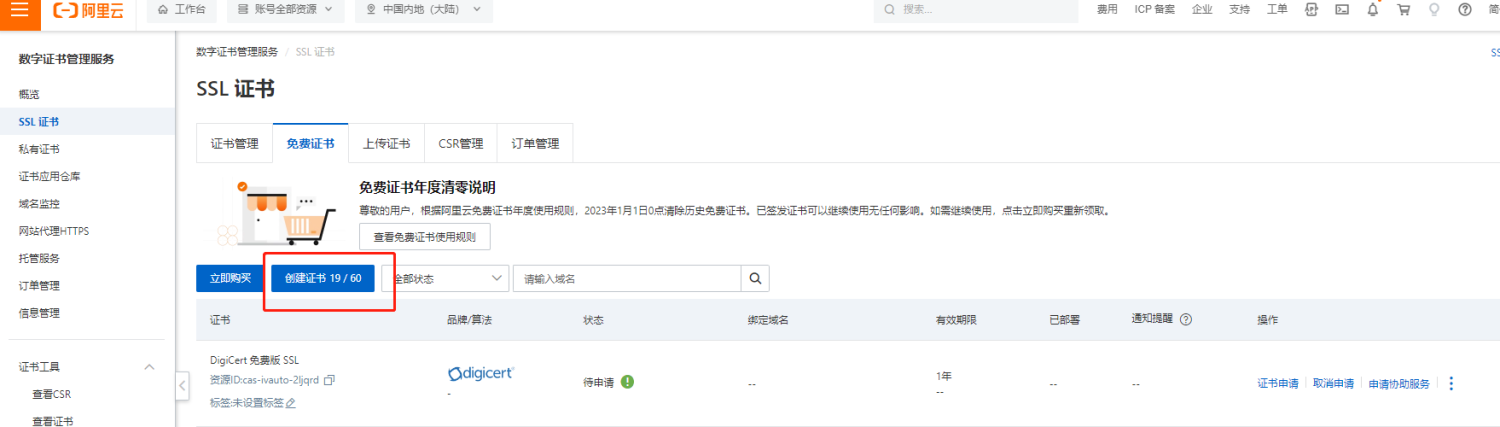Click the 创建证书 19 / 60 button

coord(323,278)
